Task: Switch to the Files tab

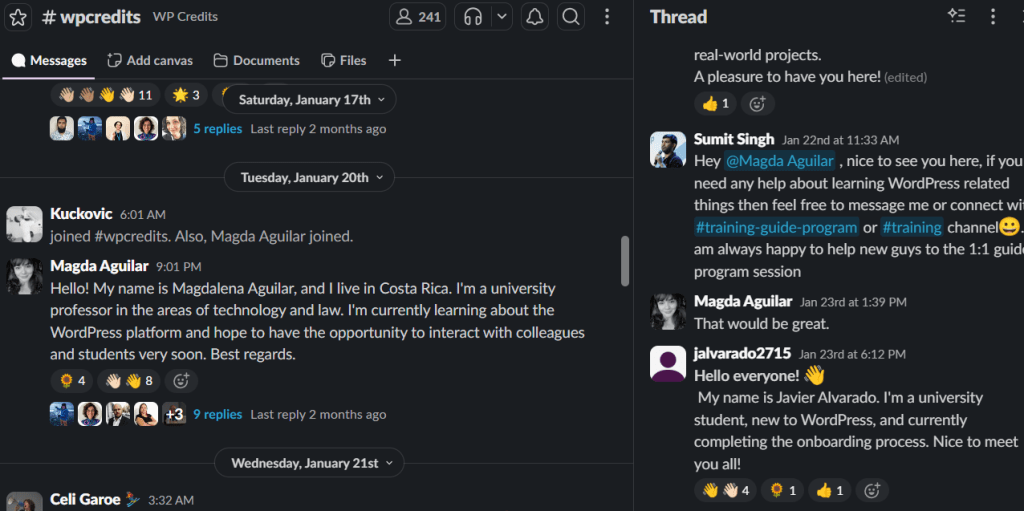Action: coord(343,60)
